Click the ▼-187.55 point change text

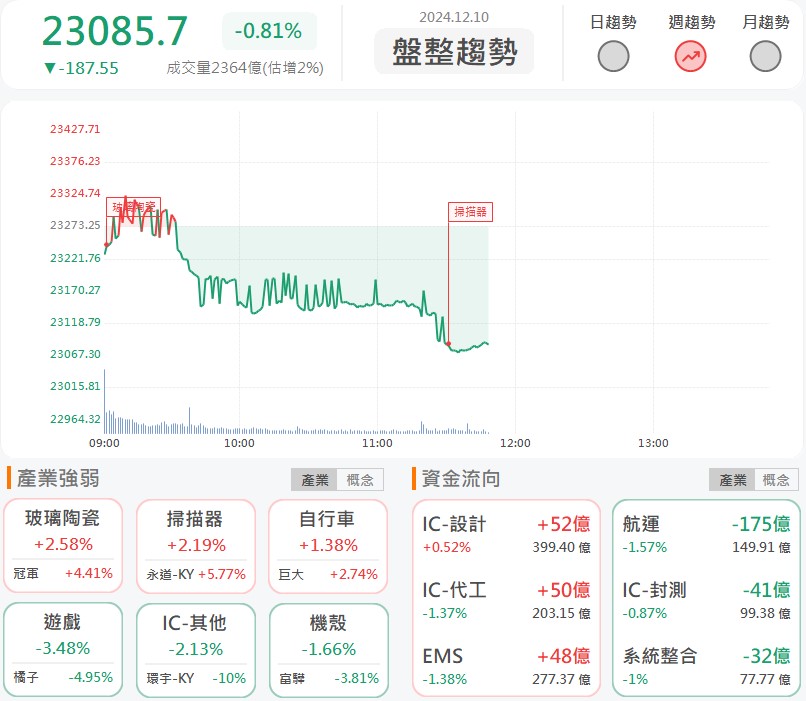pos(81,68)
